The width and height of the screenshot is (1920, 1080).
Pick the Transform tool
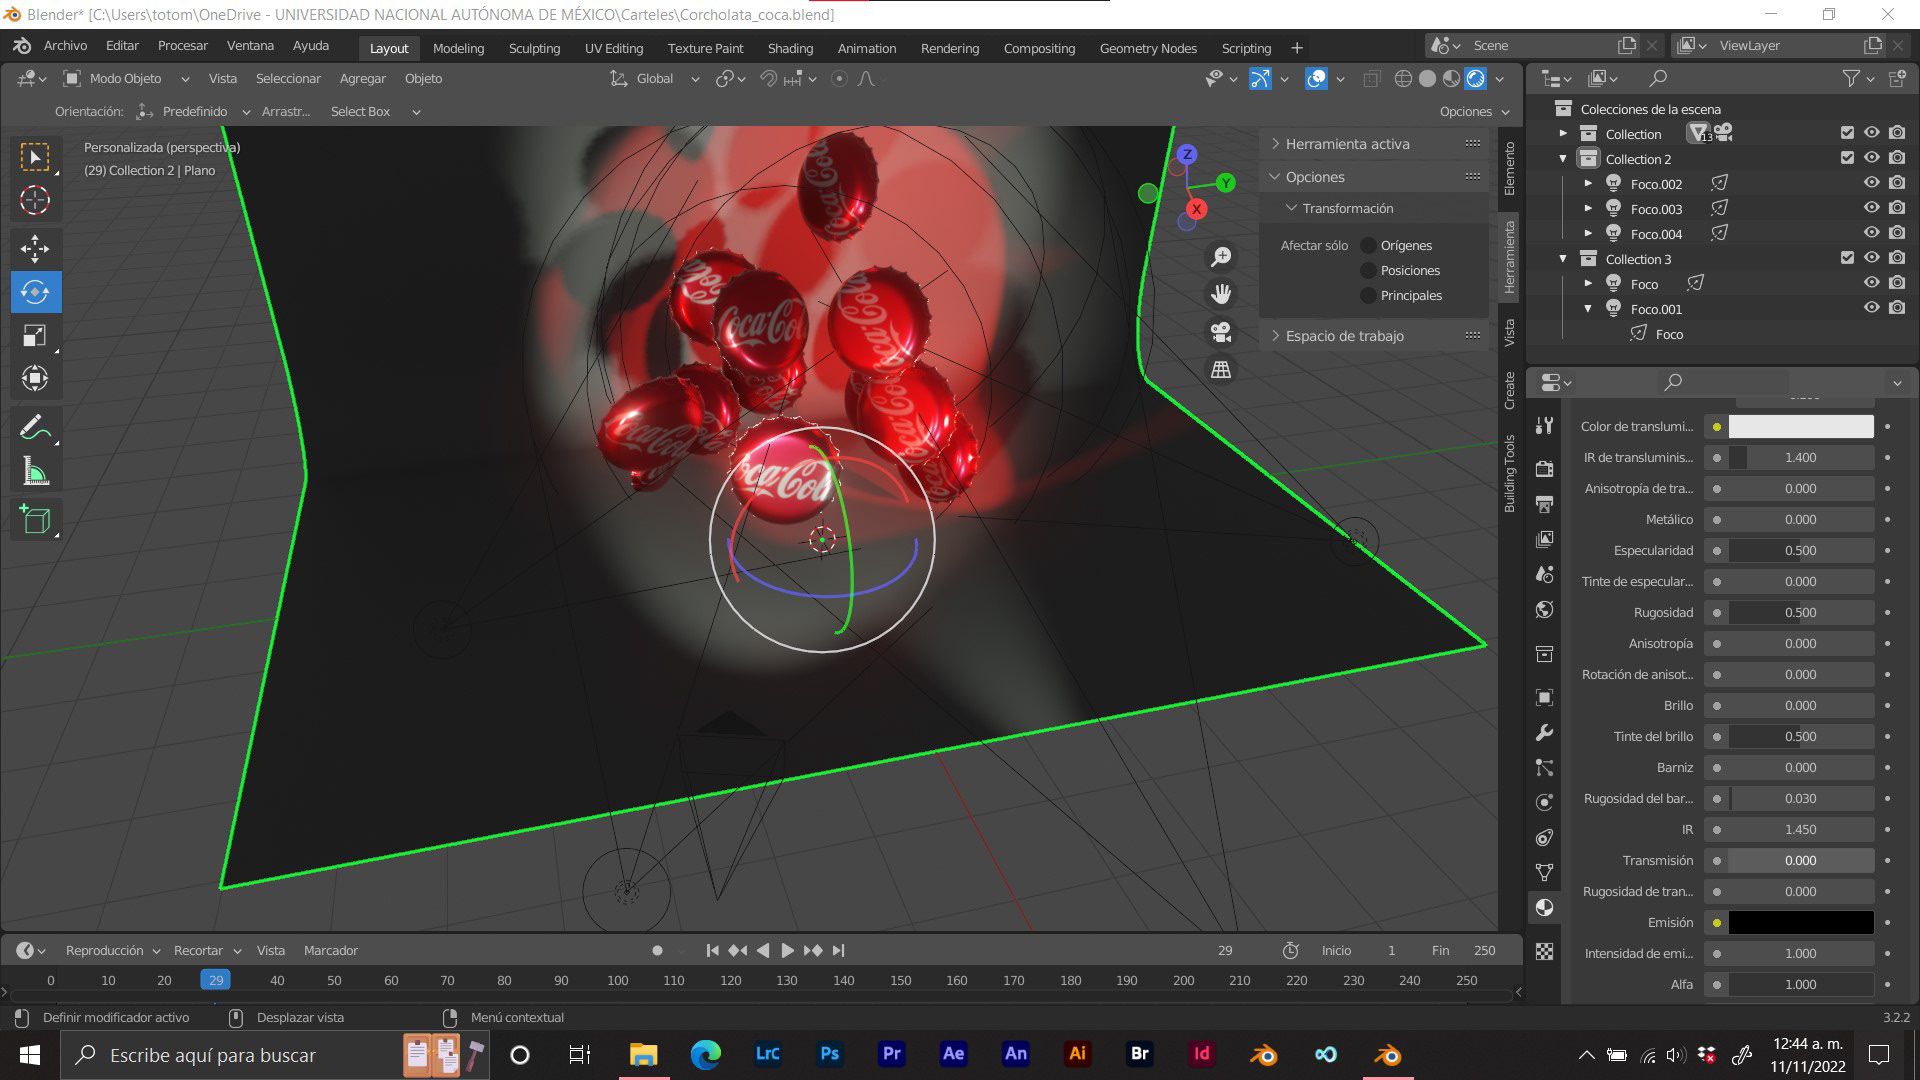click(x=35, y=378)
